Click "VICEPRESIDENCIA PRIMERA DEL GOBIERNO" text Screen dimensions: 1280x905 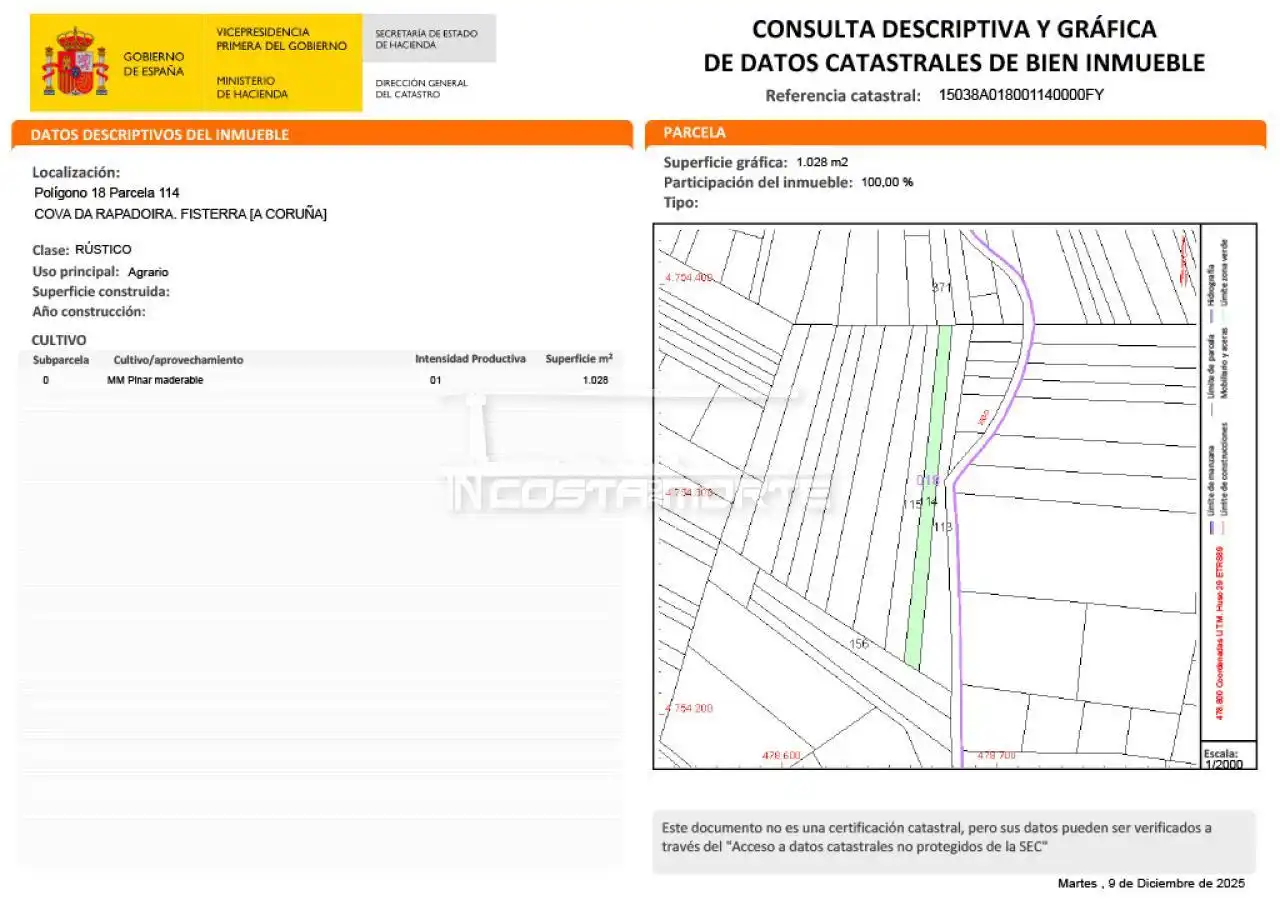point(282,39)
